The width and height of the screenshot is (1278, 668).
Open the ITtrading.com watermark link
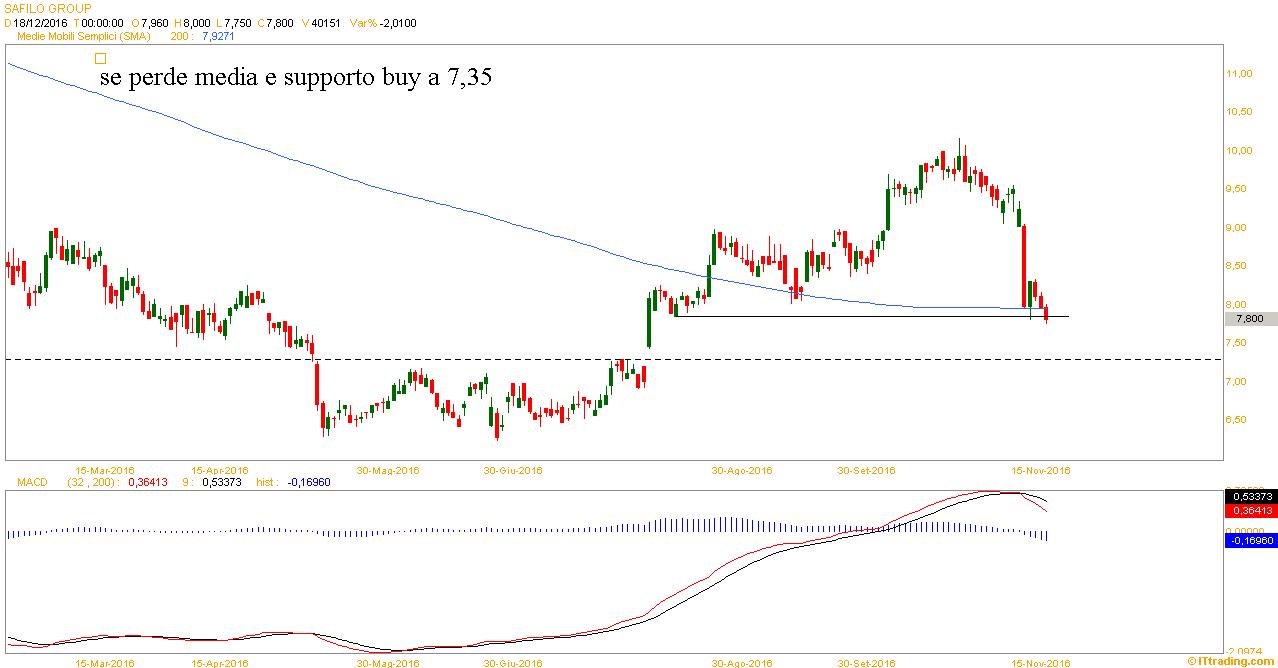1233,661
